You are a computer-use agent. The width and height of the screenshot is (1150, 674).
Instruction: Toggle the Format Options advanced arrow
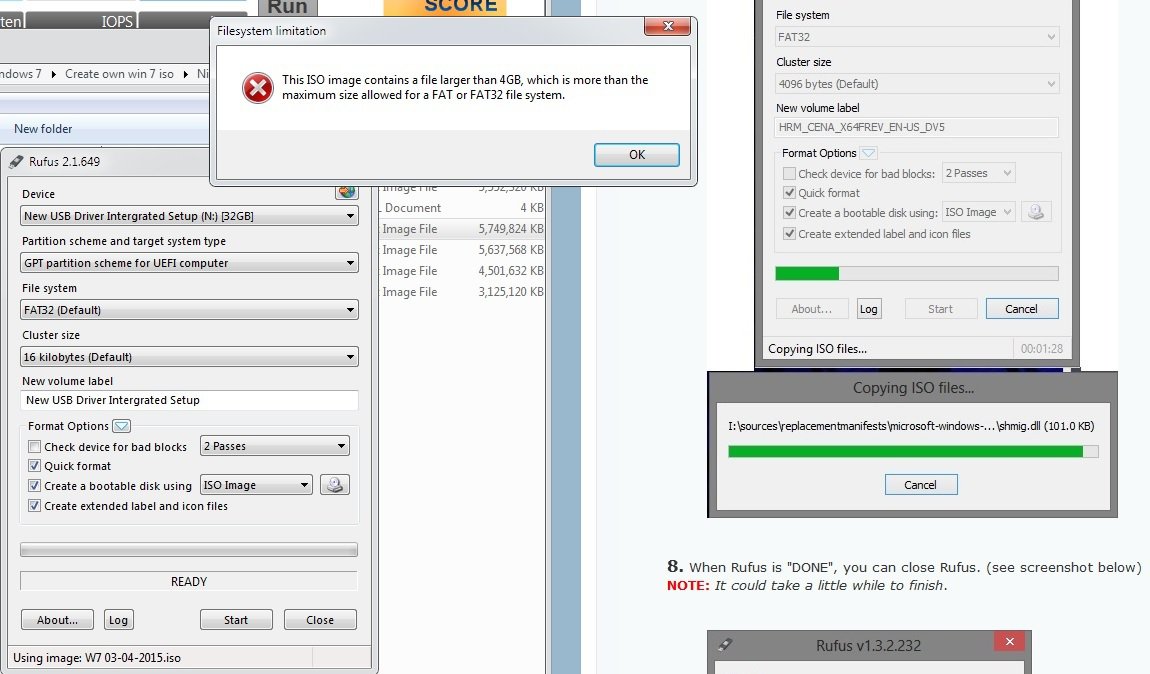tap(122, 426)
